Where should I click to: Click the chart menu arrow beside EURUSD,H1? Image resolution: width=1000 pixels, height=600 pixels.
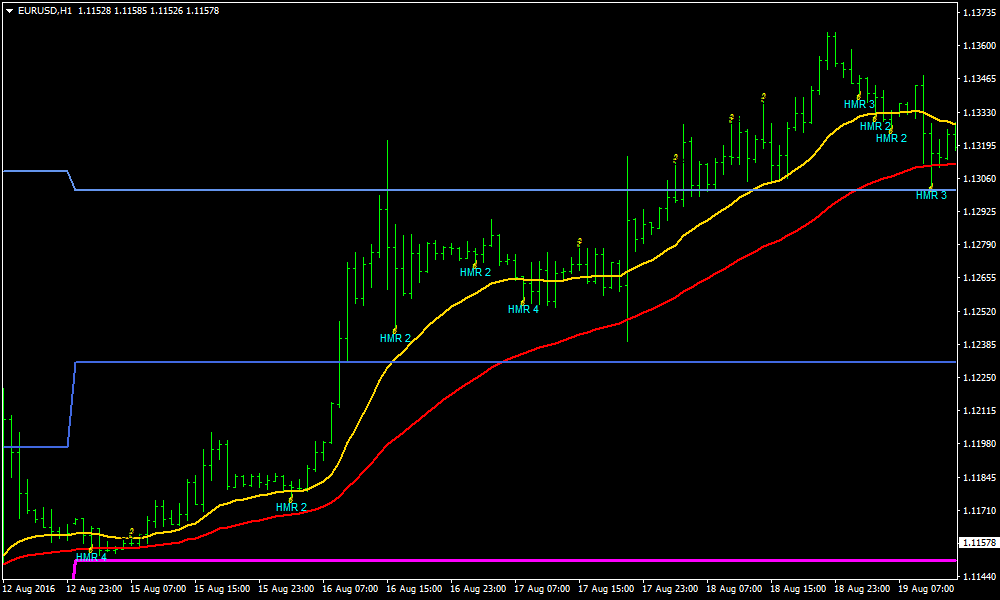[9, 10]
